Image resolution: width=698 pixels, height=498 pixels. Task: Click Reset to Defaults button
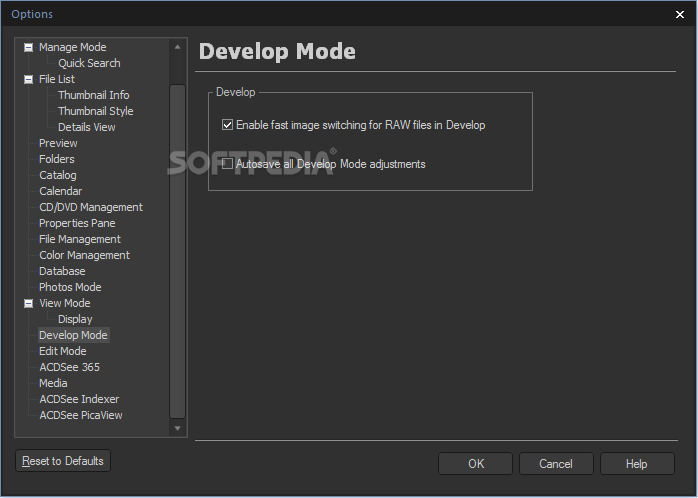63,461
